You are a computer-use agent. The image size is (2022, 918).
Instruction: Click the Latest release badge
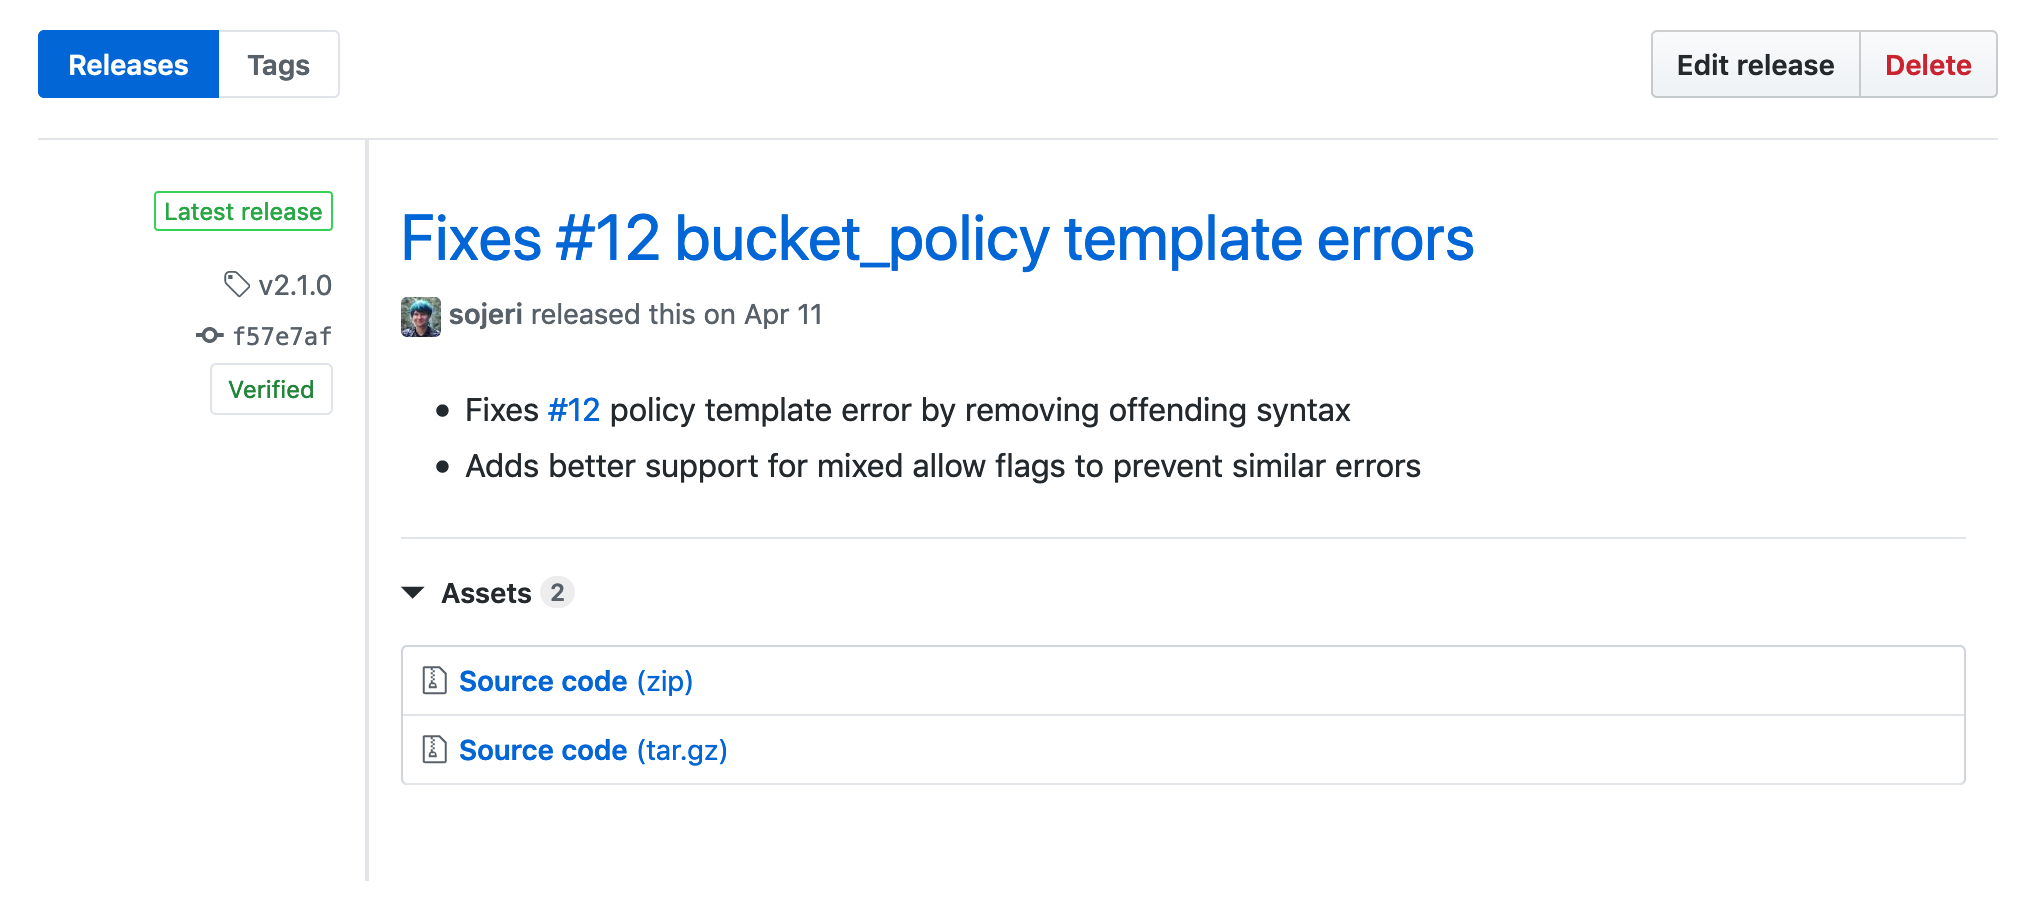point(242,211)
